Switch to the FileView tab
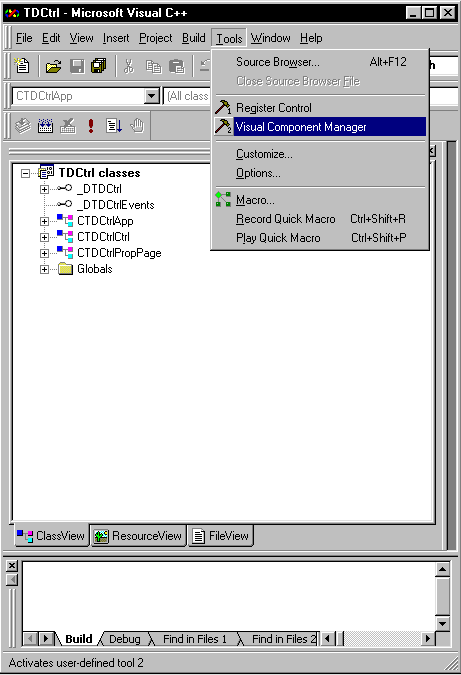461x675 pixels. point(220,536)
